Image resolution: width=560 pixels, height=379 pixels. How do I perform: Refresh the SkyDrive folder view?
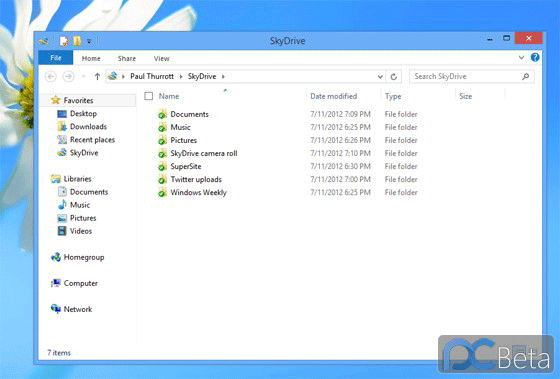(394, 76)
